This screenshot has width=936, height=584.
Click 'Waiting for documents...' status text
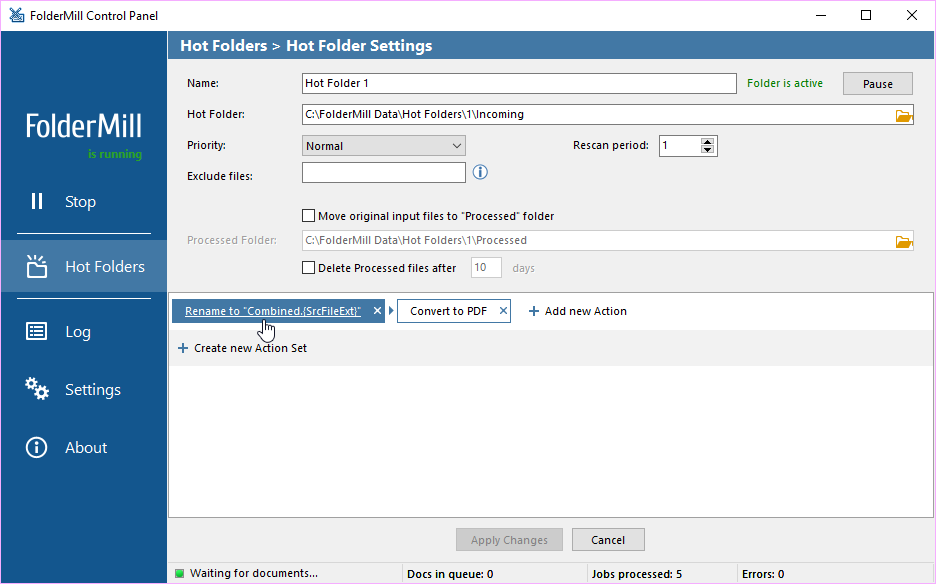pyautogui.click(x=254, y=573)
